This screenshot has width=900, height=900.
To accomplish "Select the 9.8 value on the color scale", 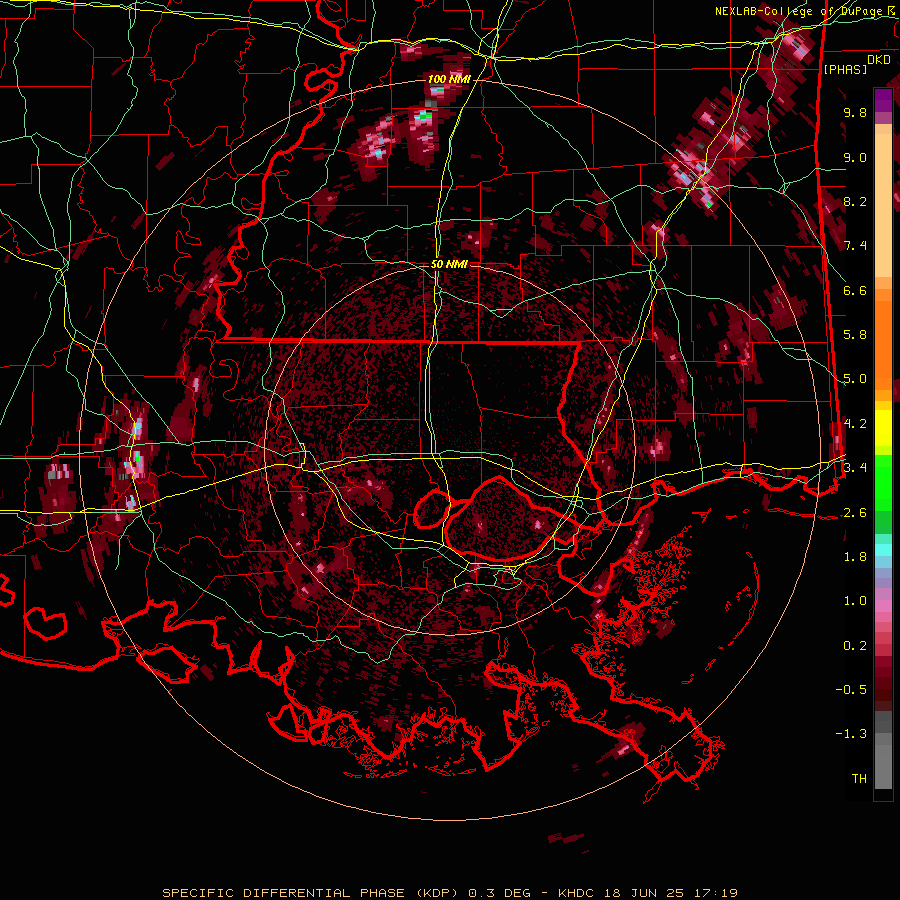I will (x=855, y=113).
